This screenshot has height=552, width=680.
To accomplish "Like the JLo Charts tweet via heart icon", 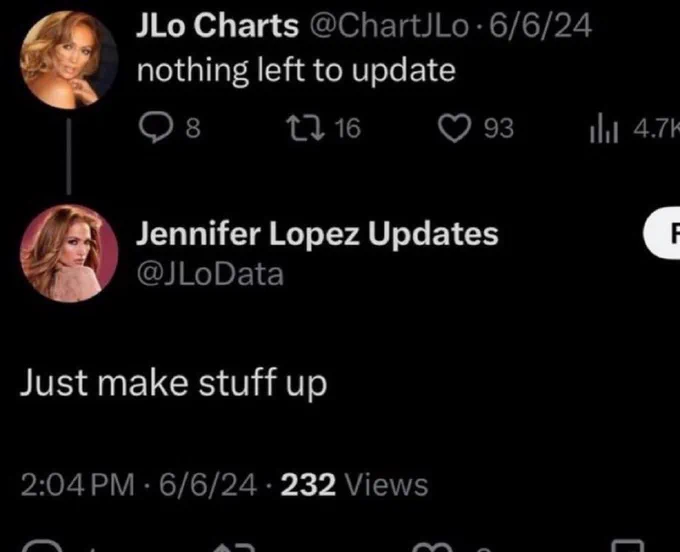I will [x=454, y=129].
